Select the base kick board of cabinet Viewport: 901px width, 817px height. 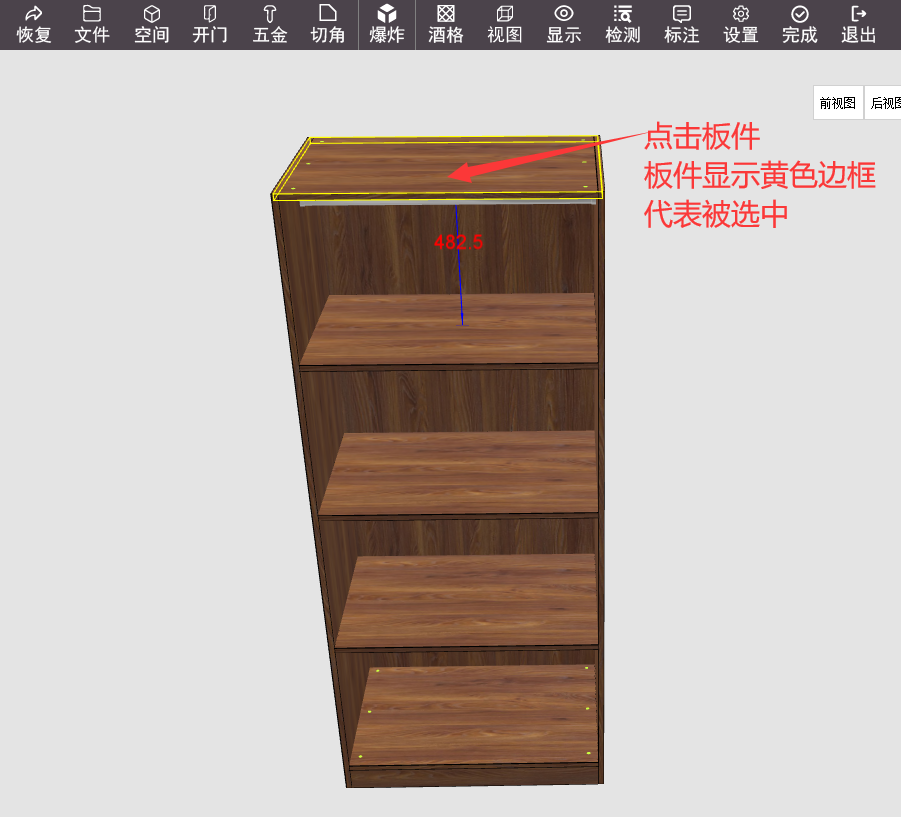click(x=474, y=776)
